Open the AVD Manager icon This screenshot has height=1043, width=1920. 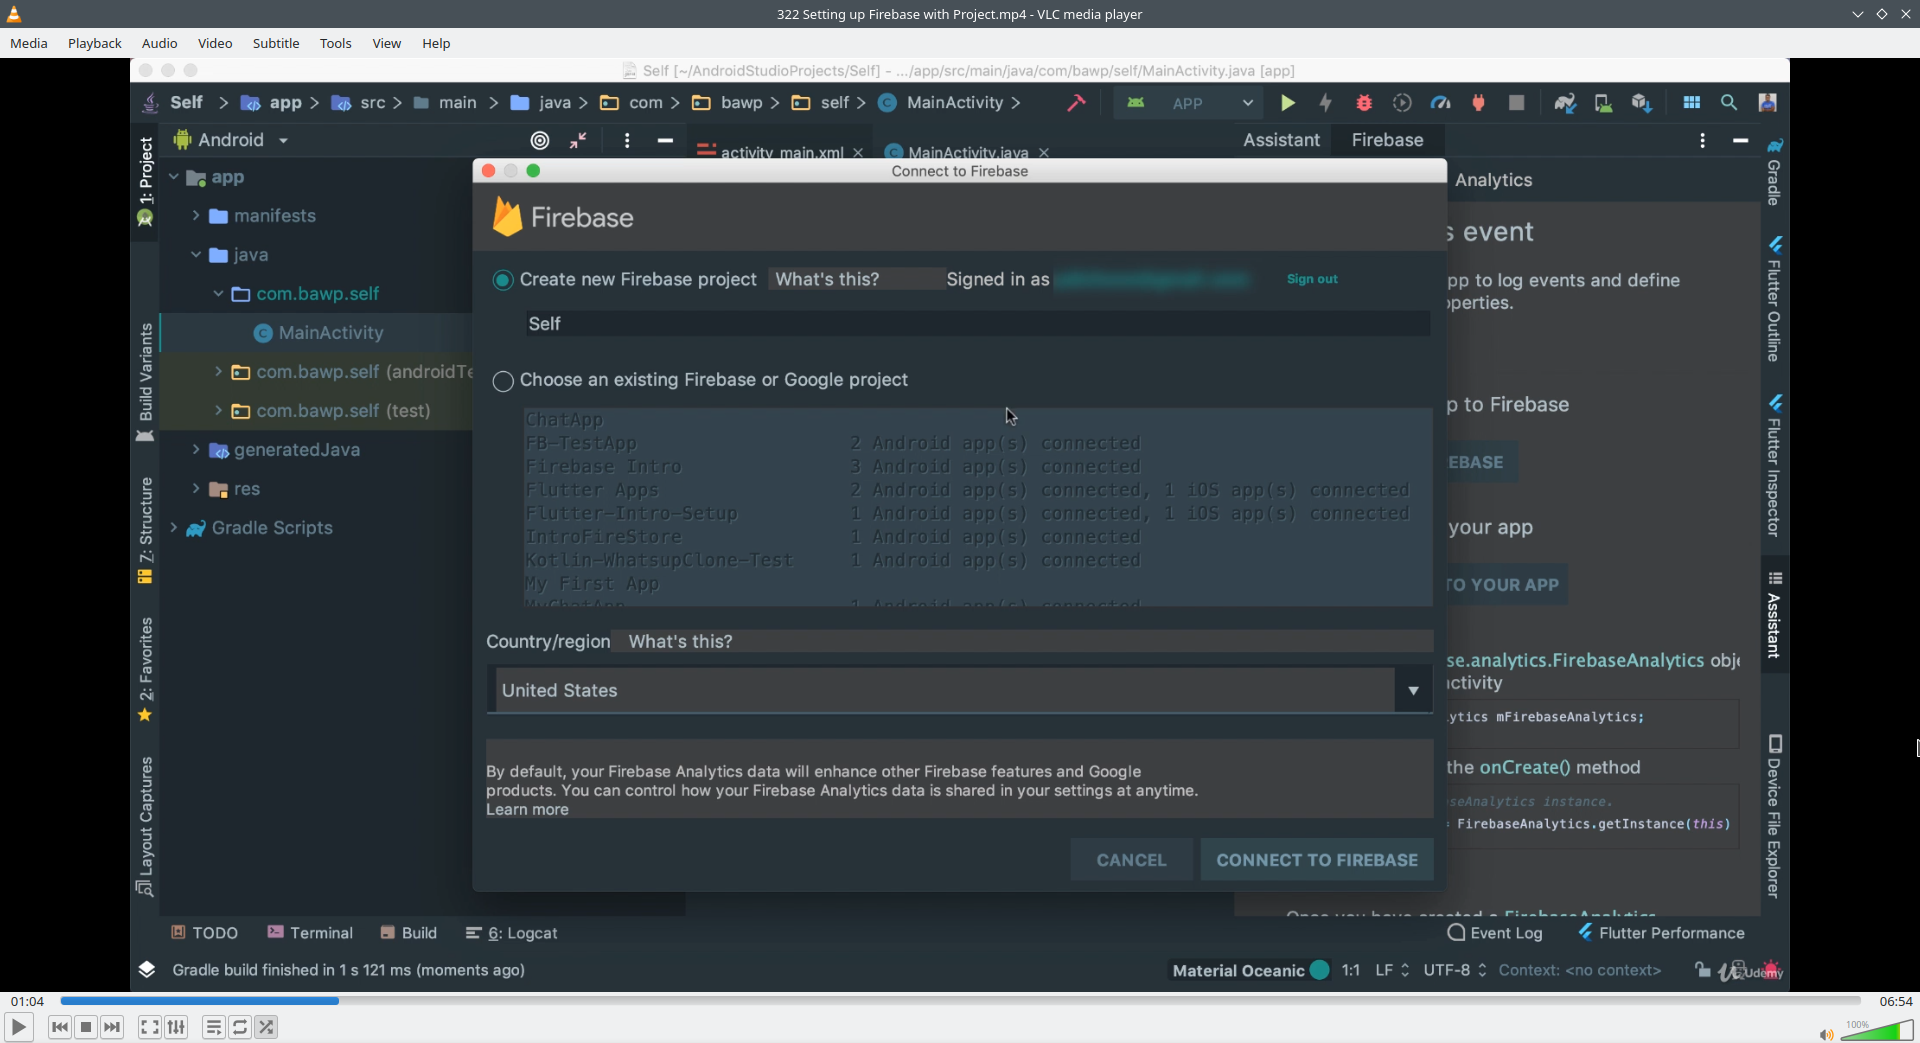click(x=1603, y=103)
